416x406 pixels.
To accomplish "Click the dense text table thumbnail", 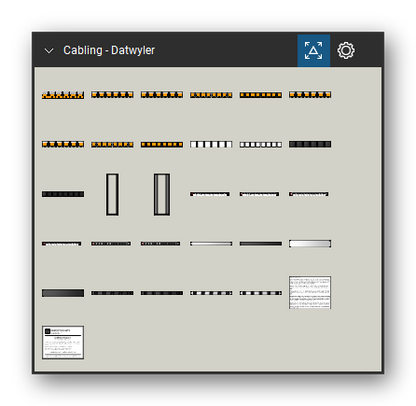I will [310, 292].
